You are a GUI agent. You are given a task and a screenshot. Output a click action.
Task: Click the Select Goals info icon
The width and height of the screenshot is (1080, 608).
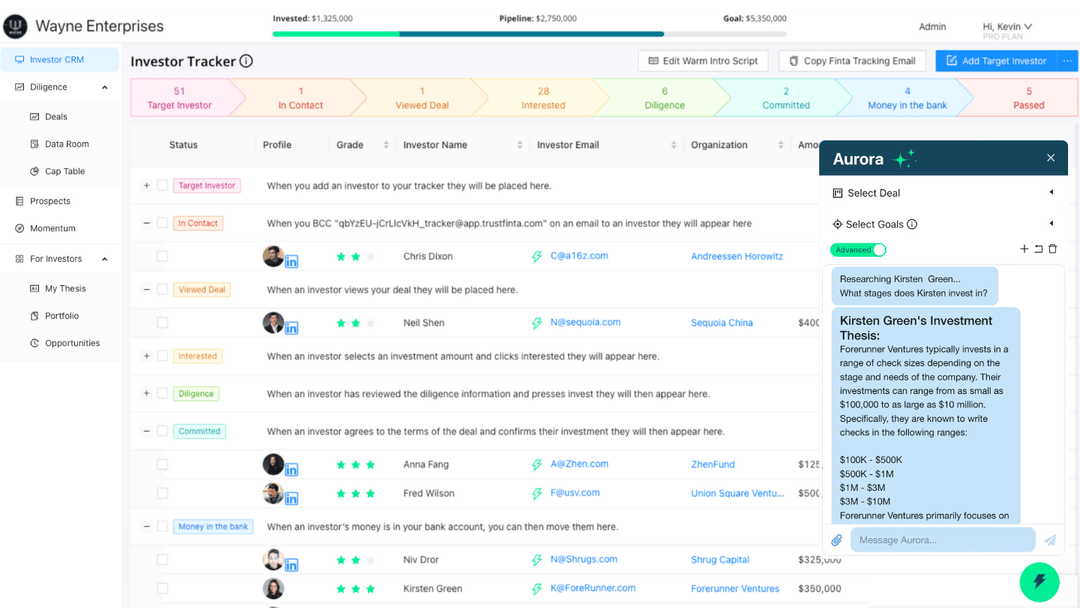coord(912,224)
